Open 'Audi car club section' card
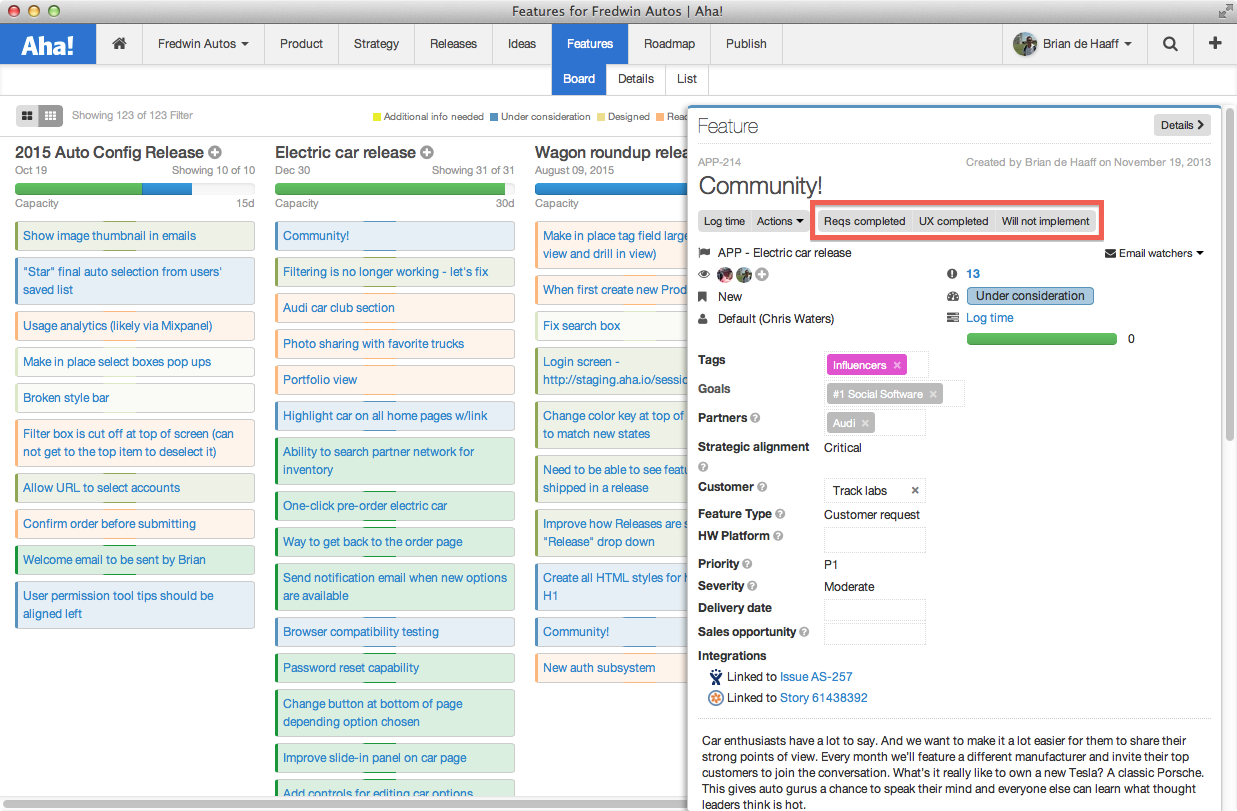1237x811 pixels. coord(395,308)
